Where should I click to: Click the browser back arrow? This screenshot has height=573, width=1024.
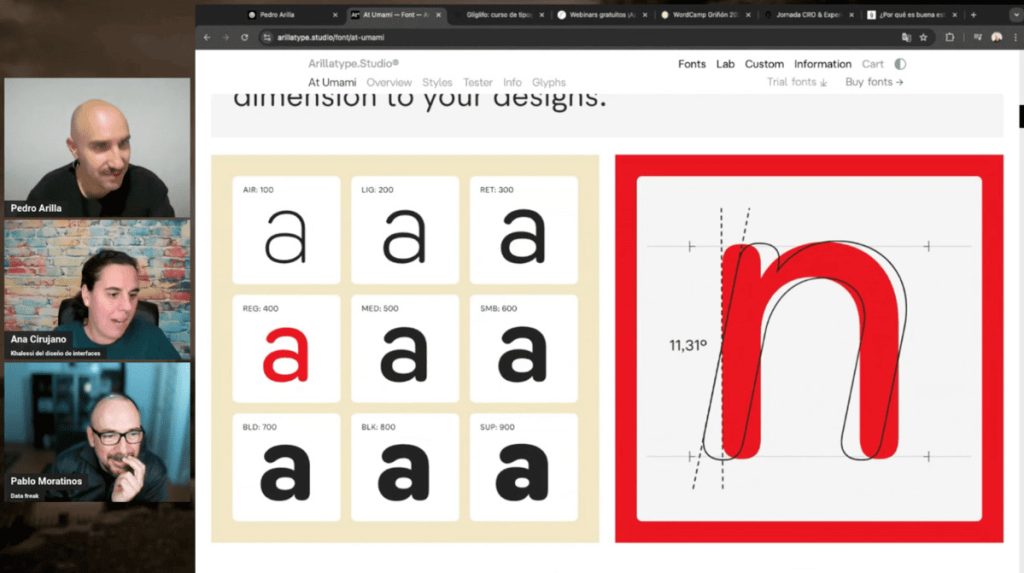tap(207, 37)
